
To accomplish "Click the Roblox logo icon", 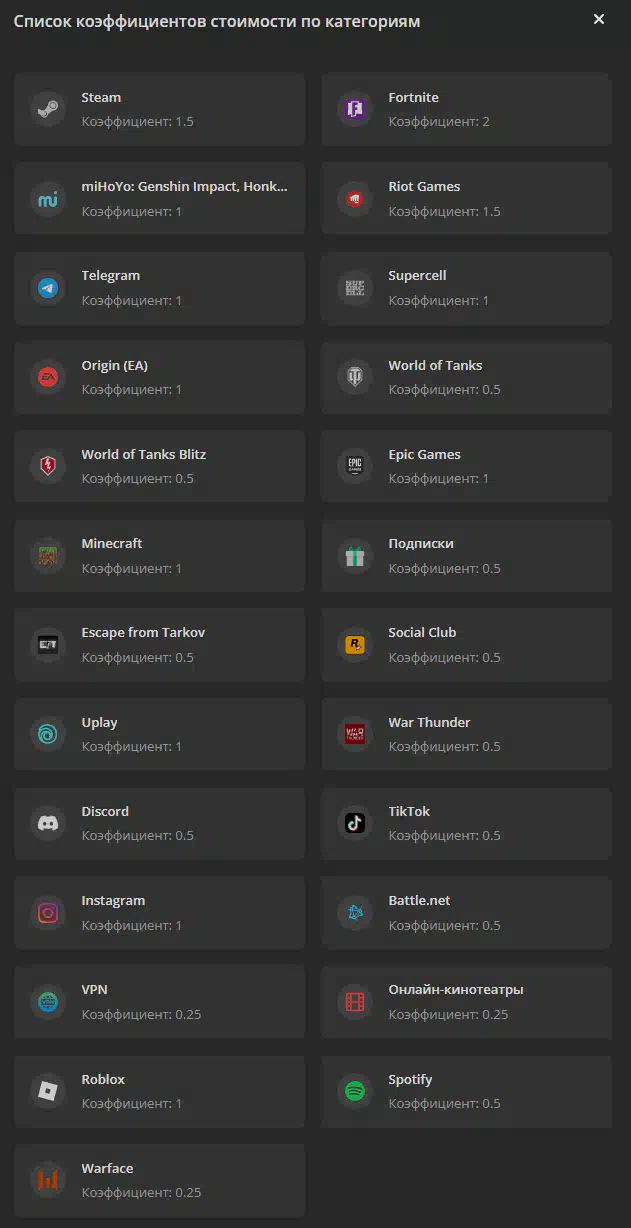I will [47, 1091].
